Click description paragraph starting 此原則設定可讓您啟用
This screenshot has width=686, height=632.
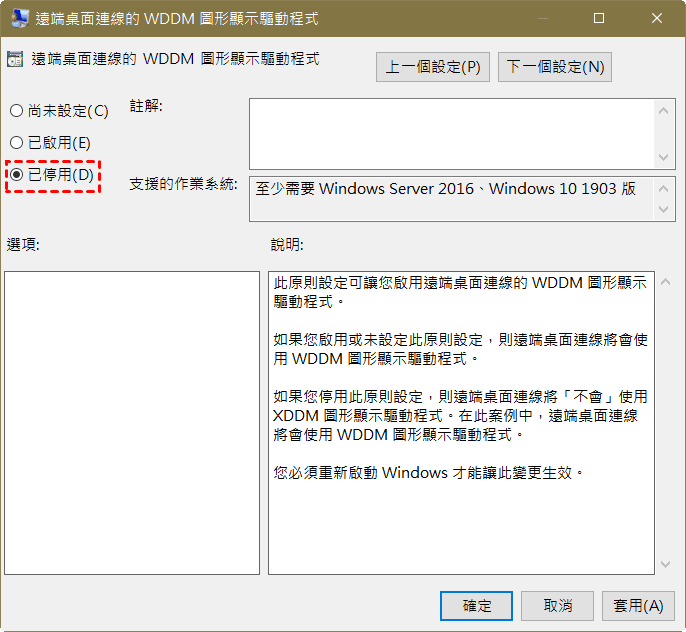pos(460,292)
